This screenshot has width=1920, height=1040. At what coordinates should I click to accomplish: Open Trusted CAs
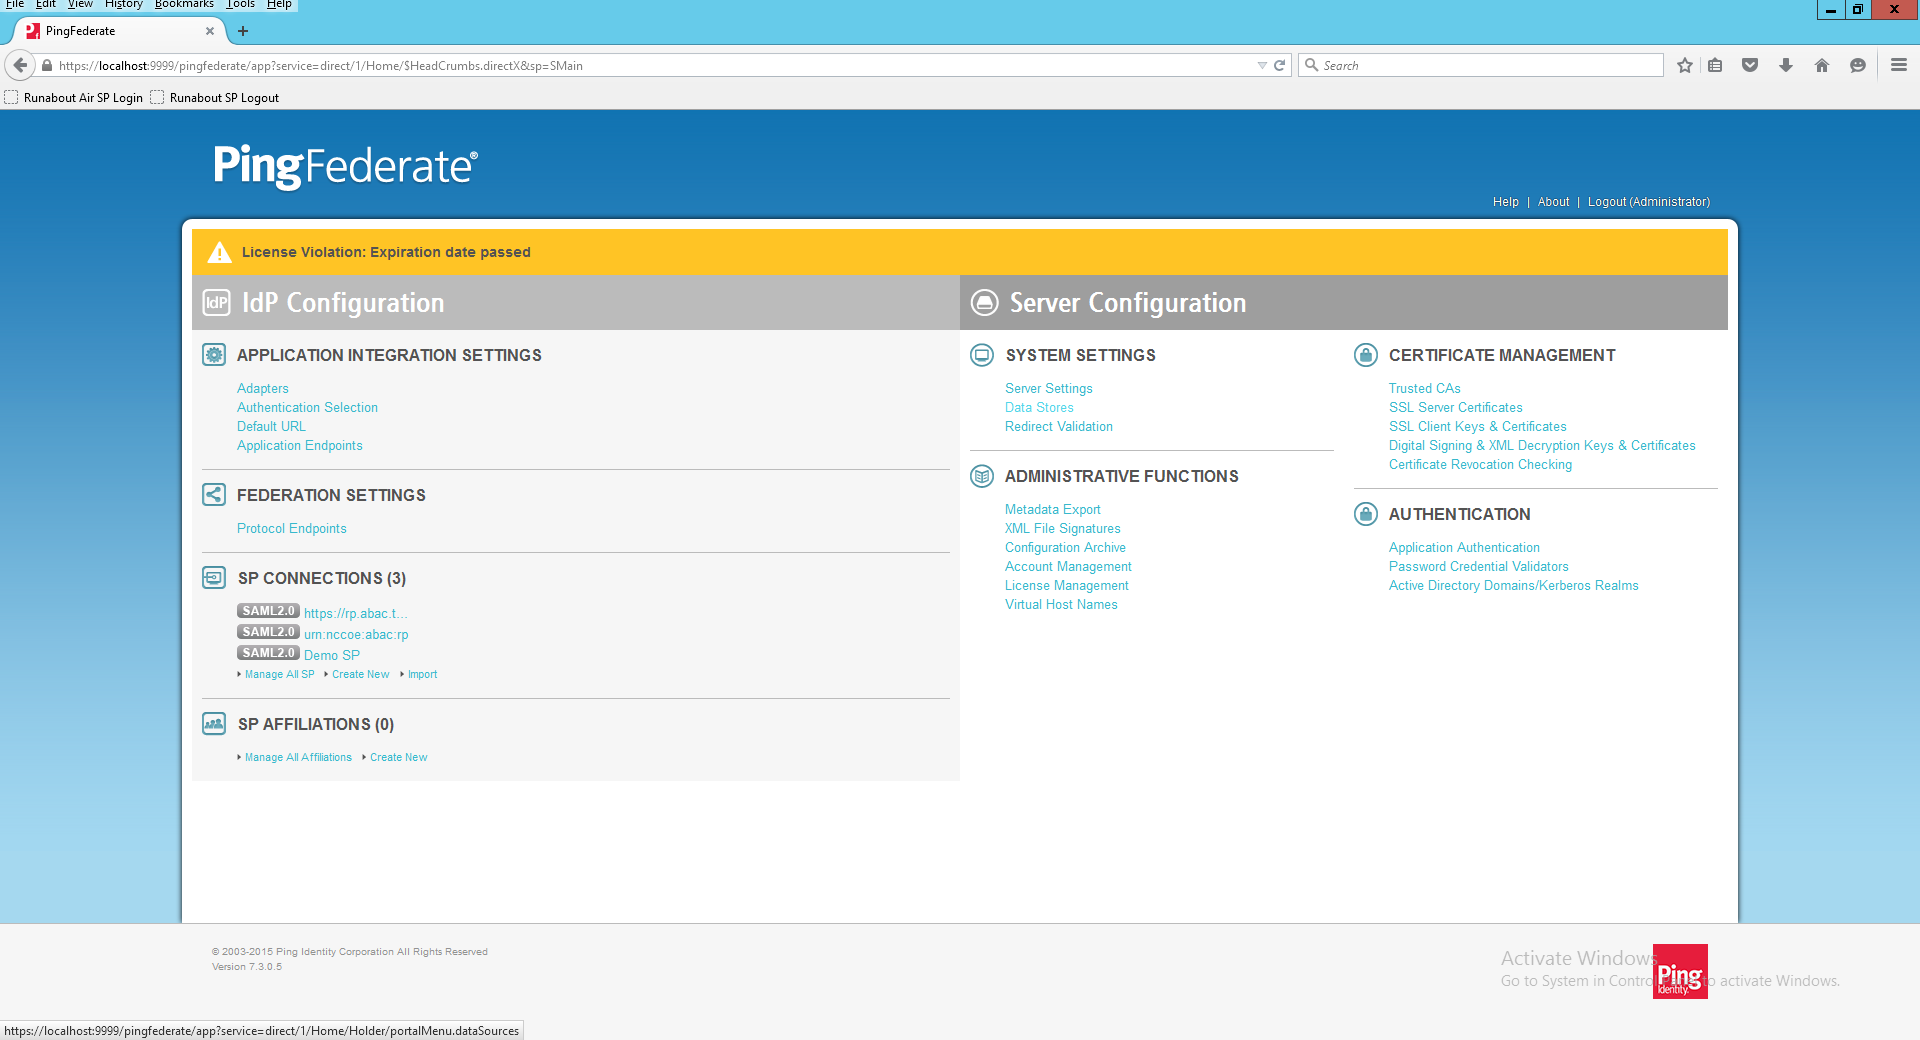click(x=1425, y=388)
